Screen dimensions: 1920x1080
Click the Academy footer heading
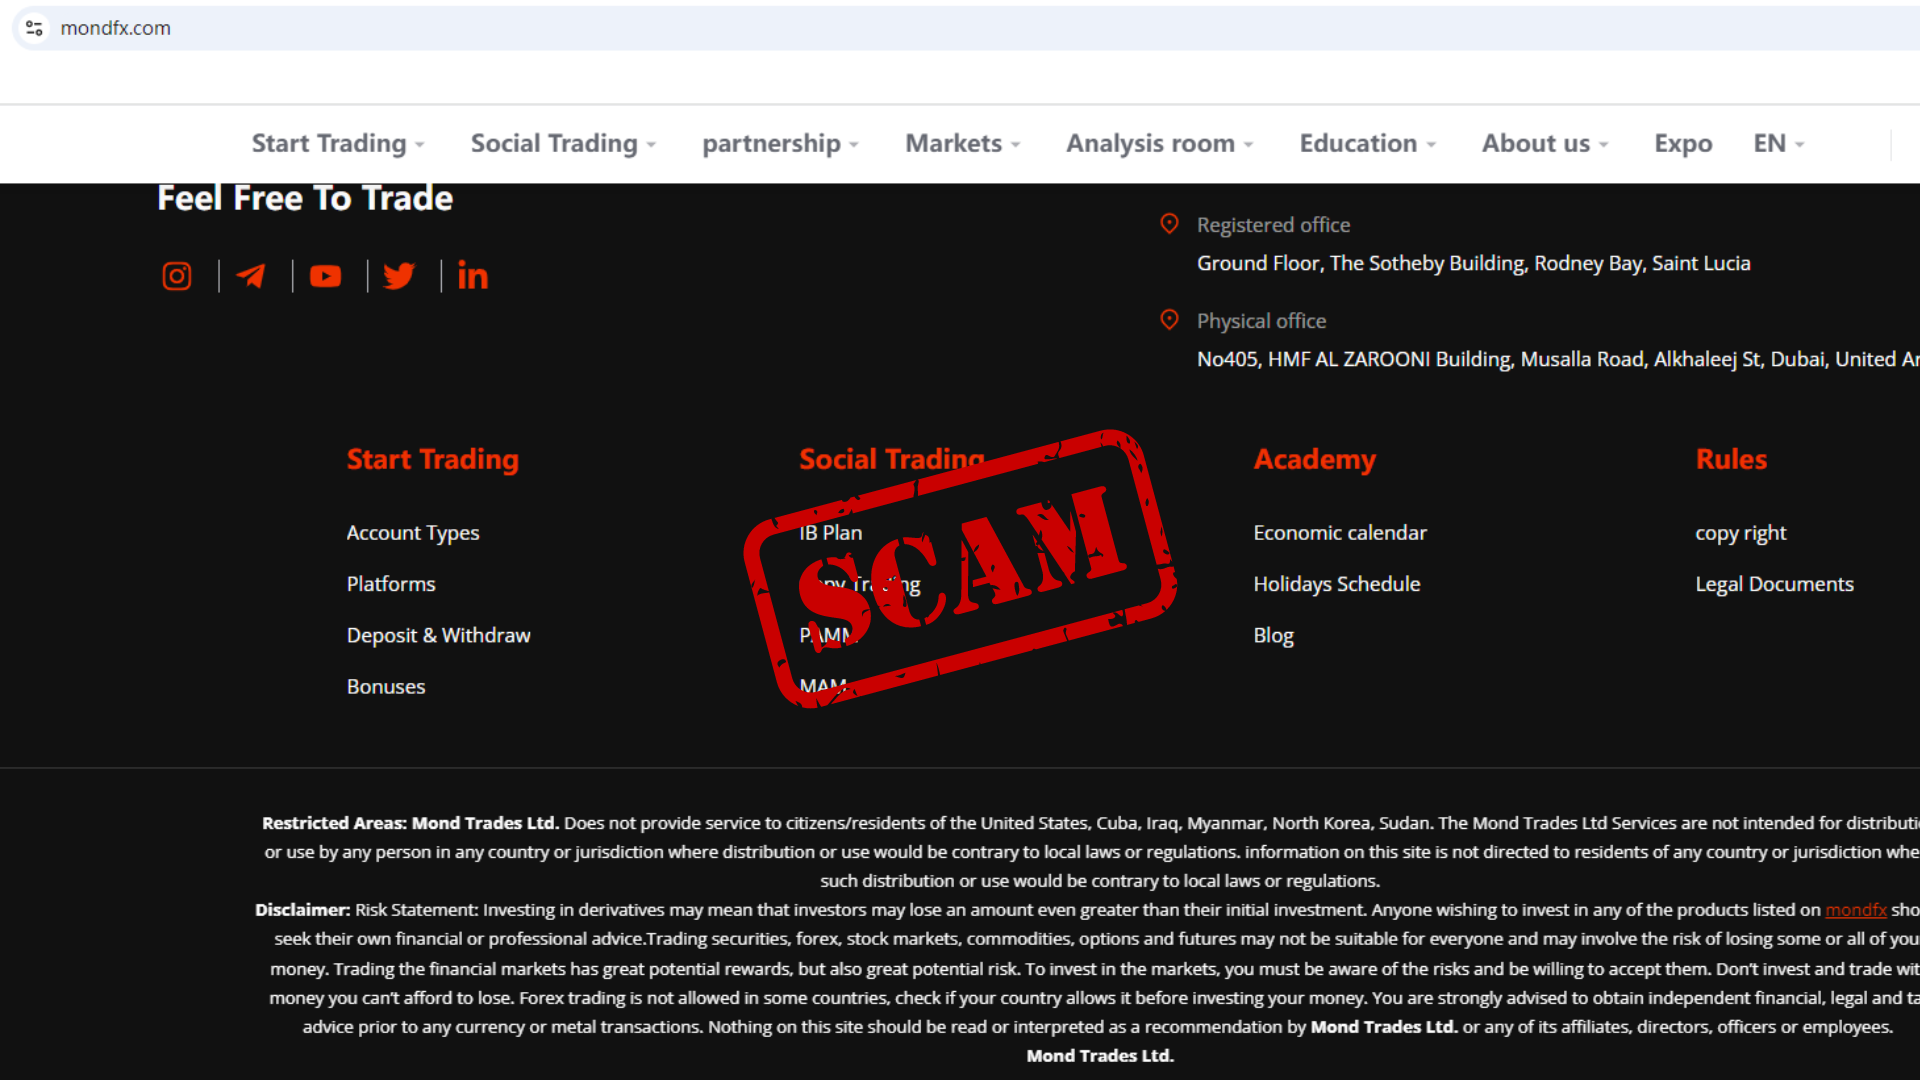[x=1315, y=459]
